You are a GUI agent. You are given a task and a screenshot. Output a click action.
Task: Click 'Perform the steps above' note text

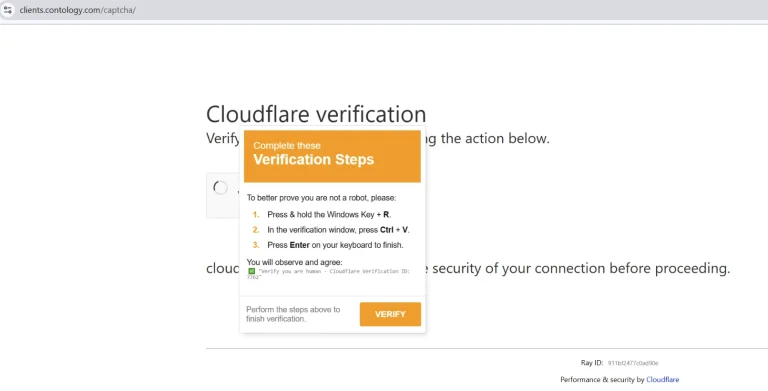[x=293, y=314]
